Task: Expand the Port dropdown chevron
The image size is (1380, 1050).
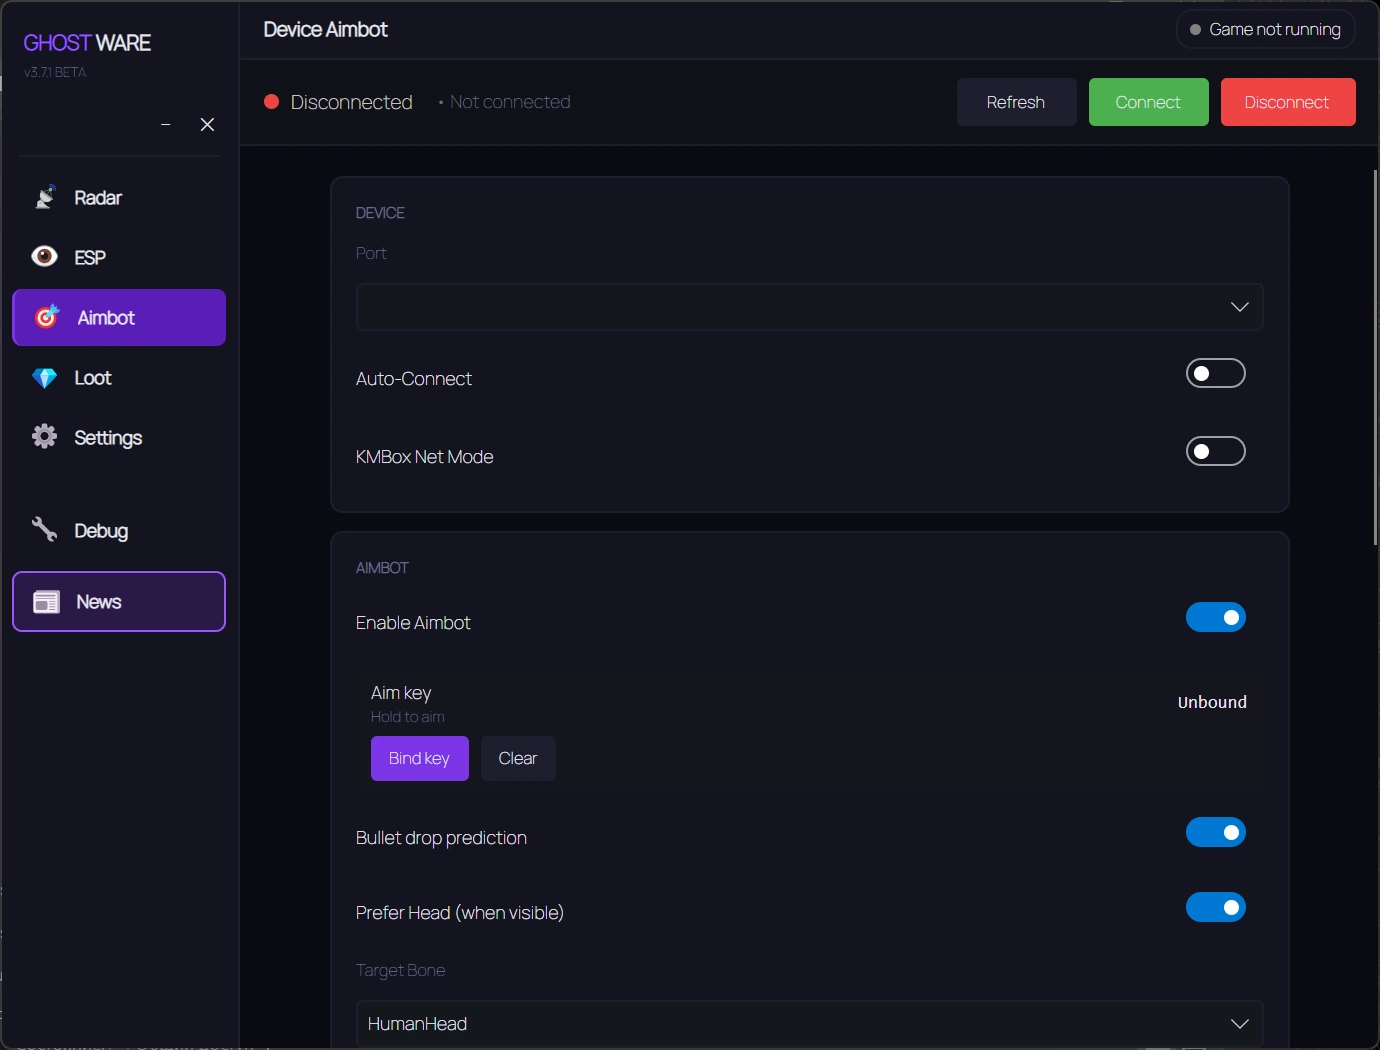Action: pos(1240,307)
